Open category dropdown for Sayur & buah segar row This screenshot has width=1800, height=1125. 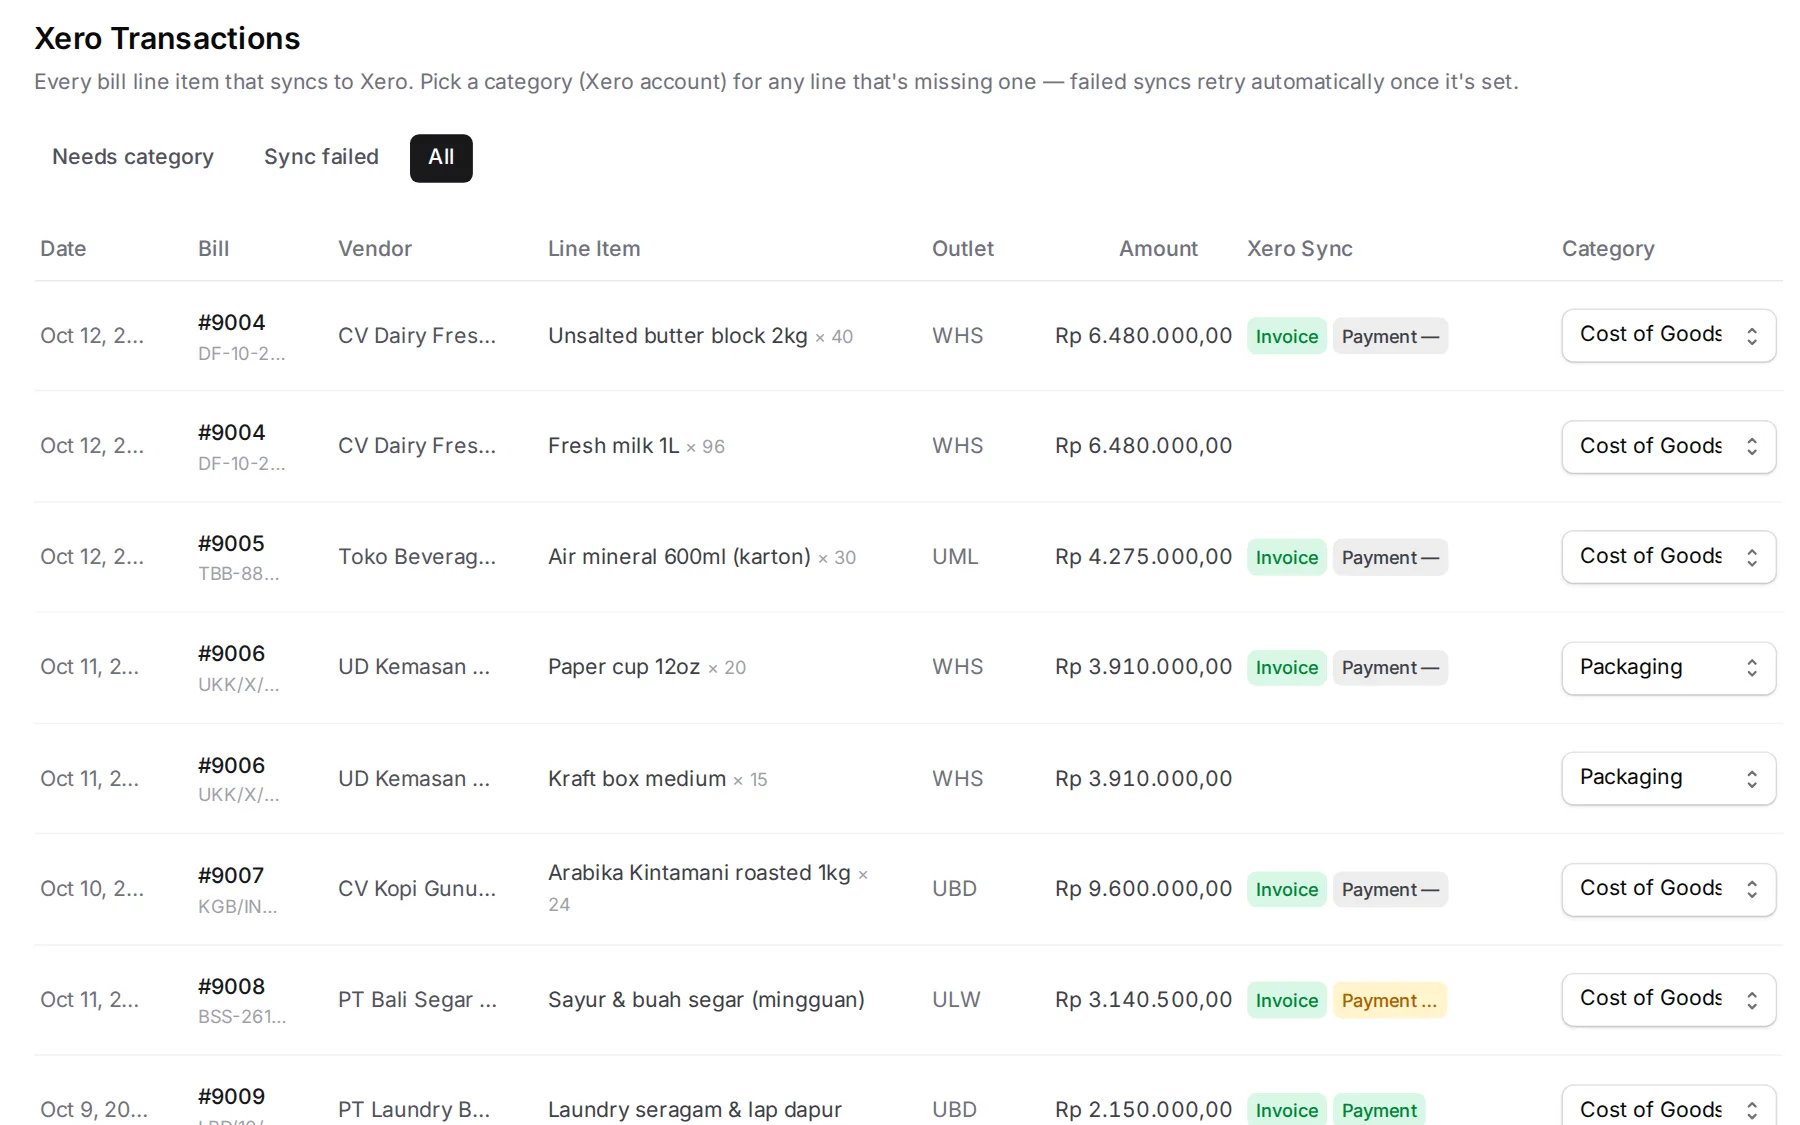[1668, 999]
